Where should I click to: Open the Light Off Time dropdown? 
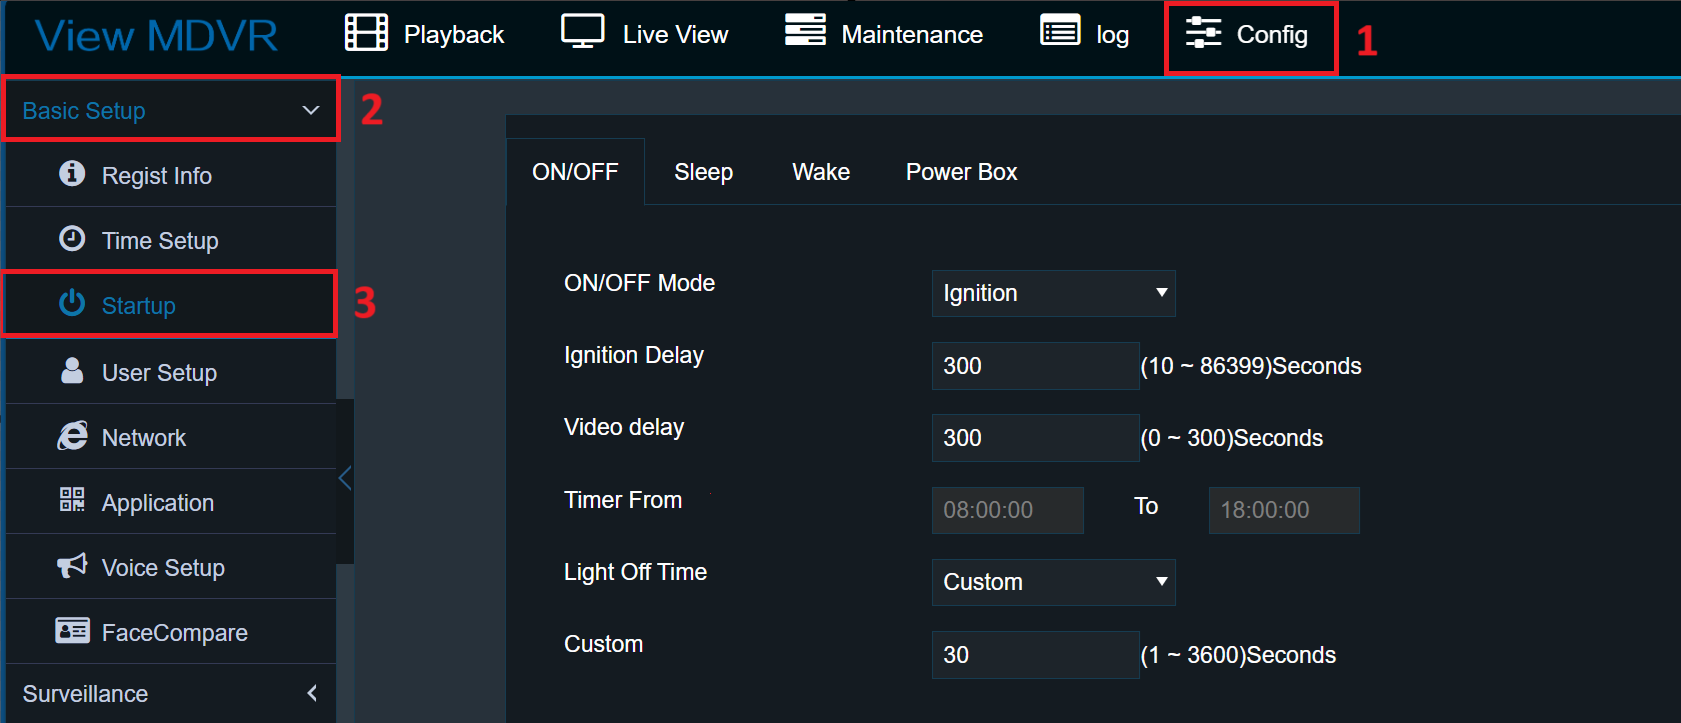point(1053,582)
